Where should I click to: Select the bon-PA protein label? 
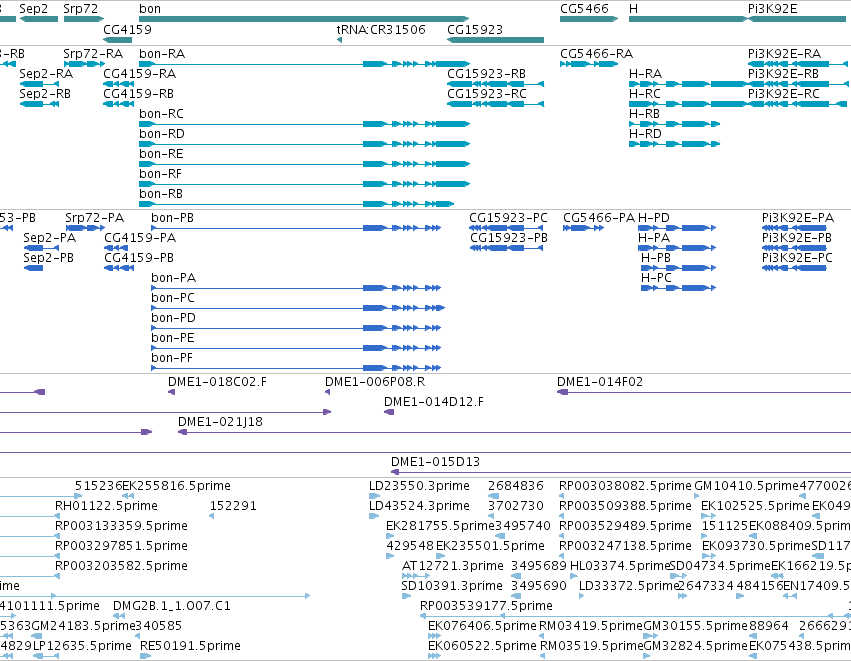(x=174, y=277)
